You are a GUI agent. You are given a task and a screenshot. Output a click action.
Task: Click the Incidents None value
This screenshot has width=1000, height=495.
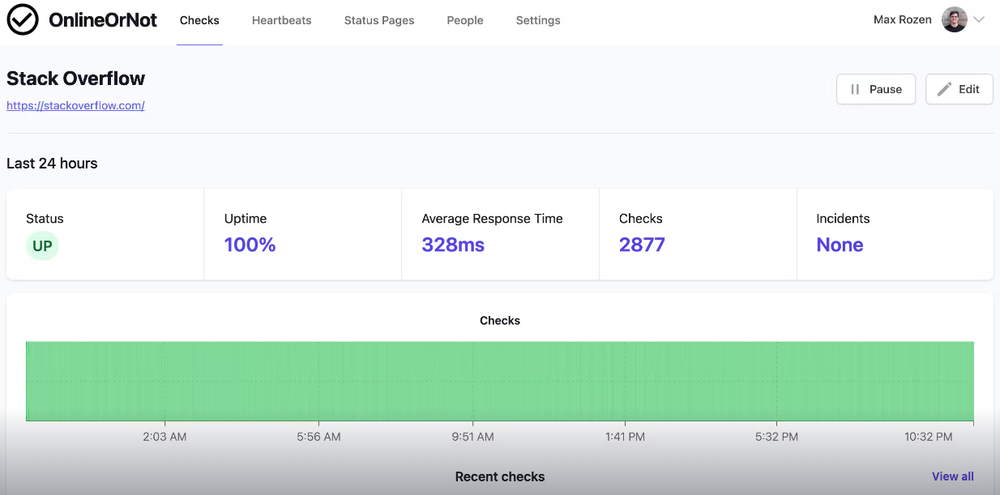click(839, 245)
